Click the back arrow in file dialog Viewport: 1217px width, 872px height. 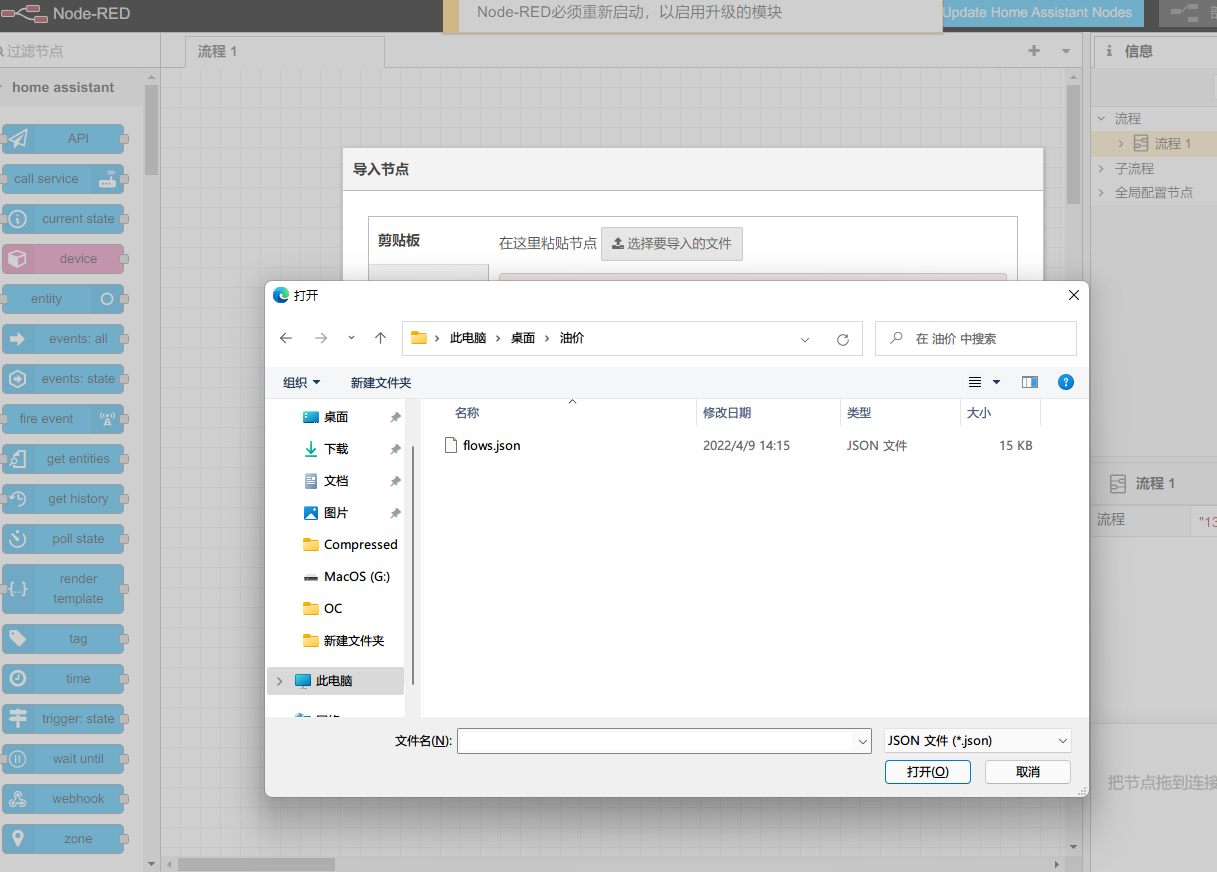[286, 339]
